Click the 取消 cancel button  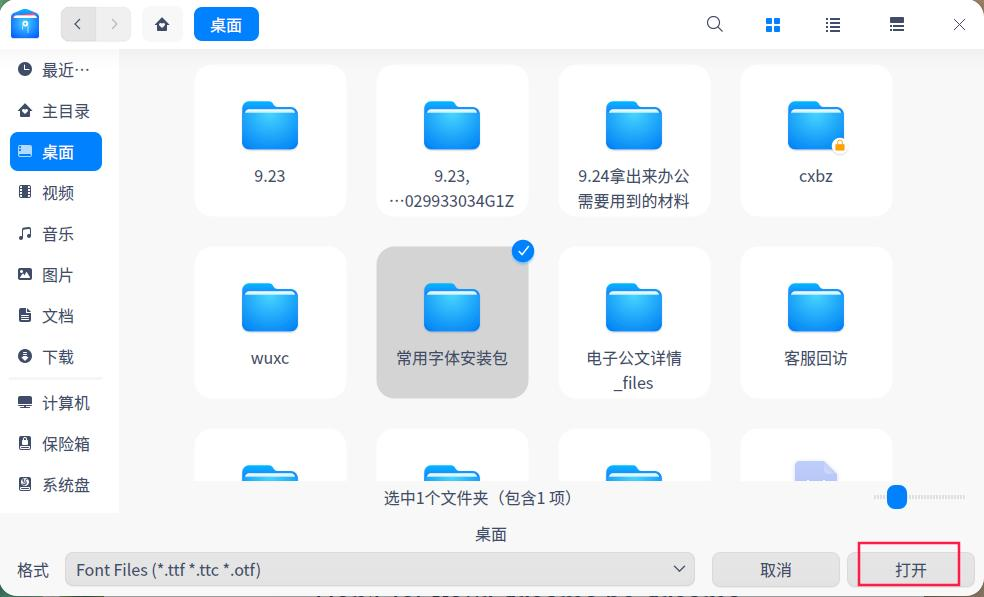coord(776,569)
